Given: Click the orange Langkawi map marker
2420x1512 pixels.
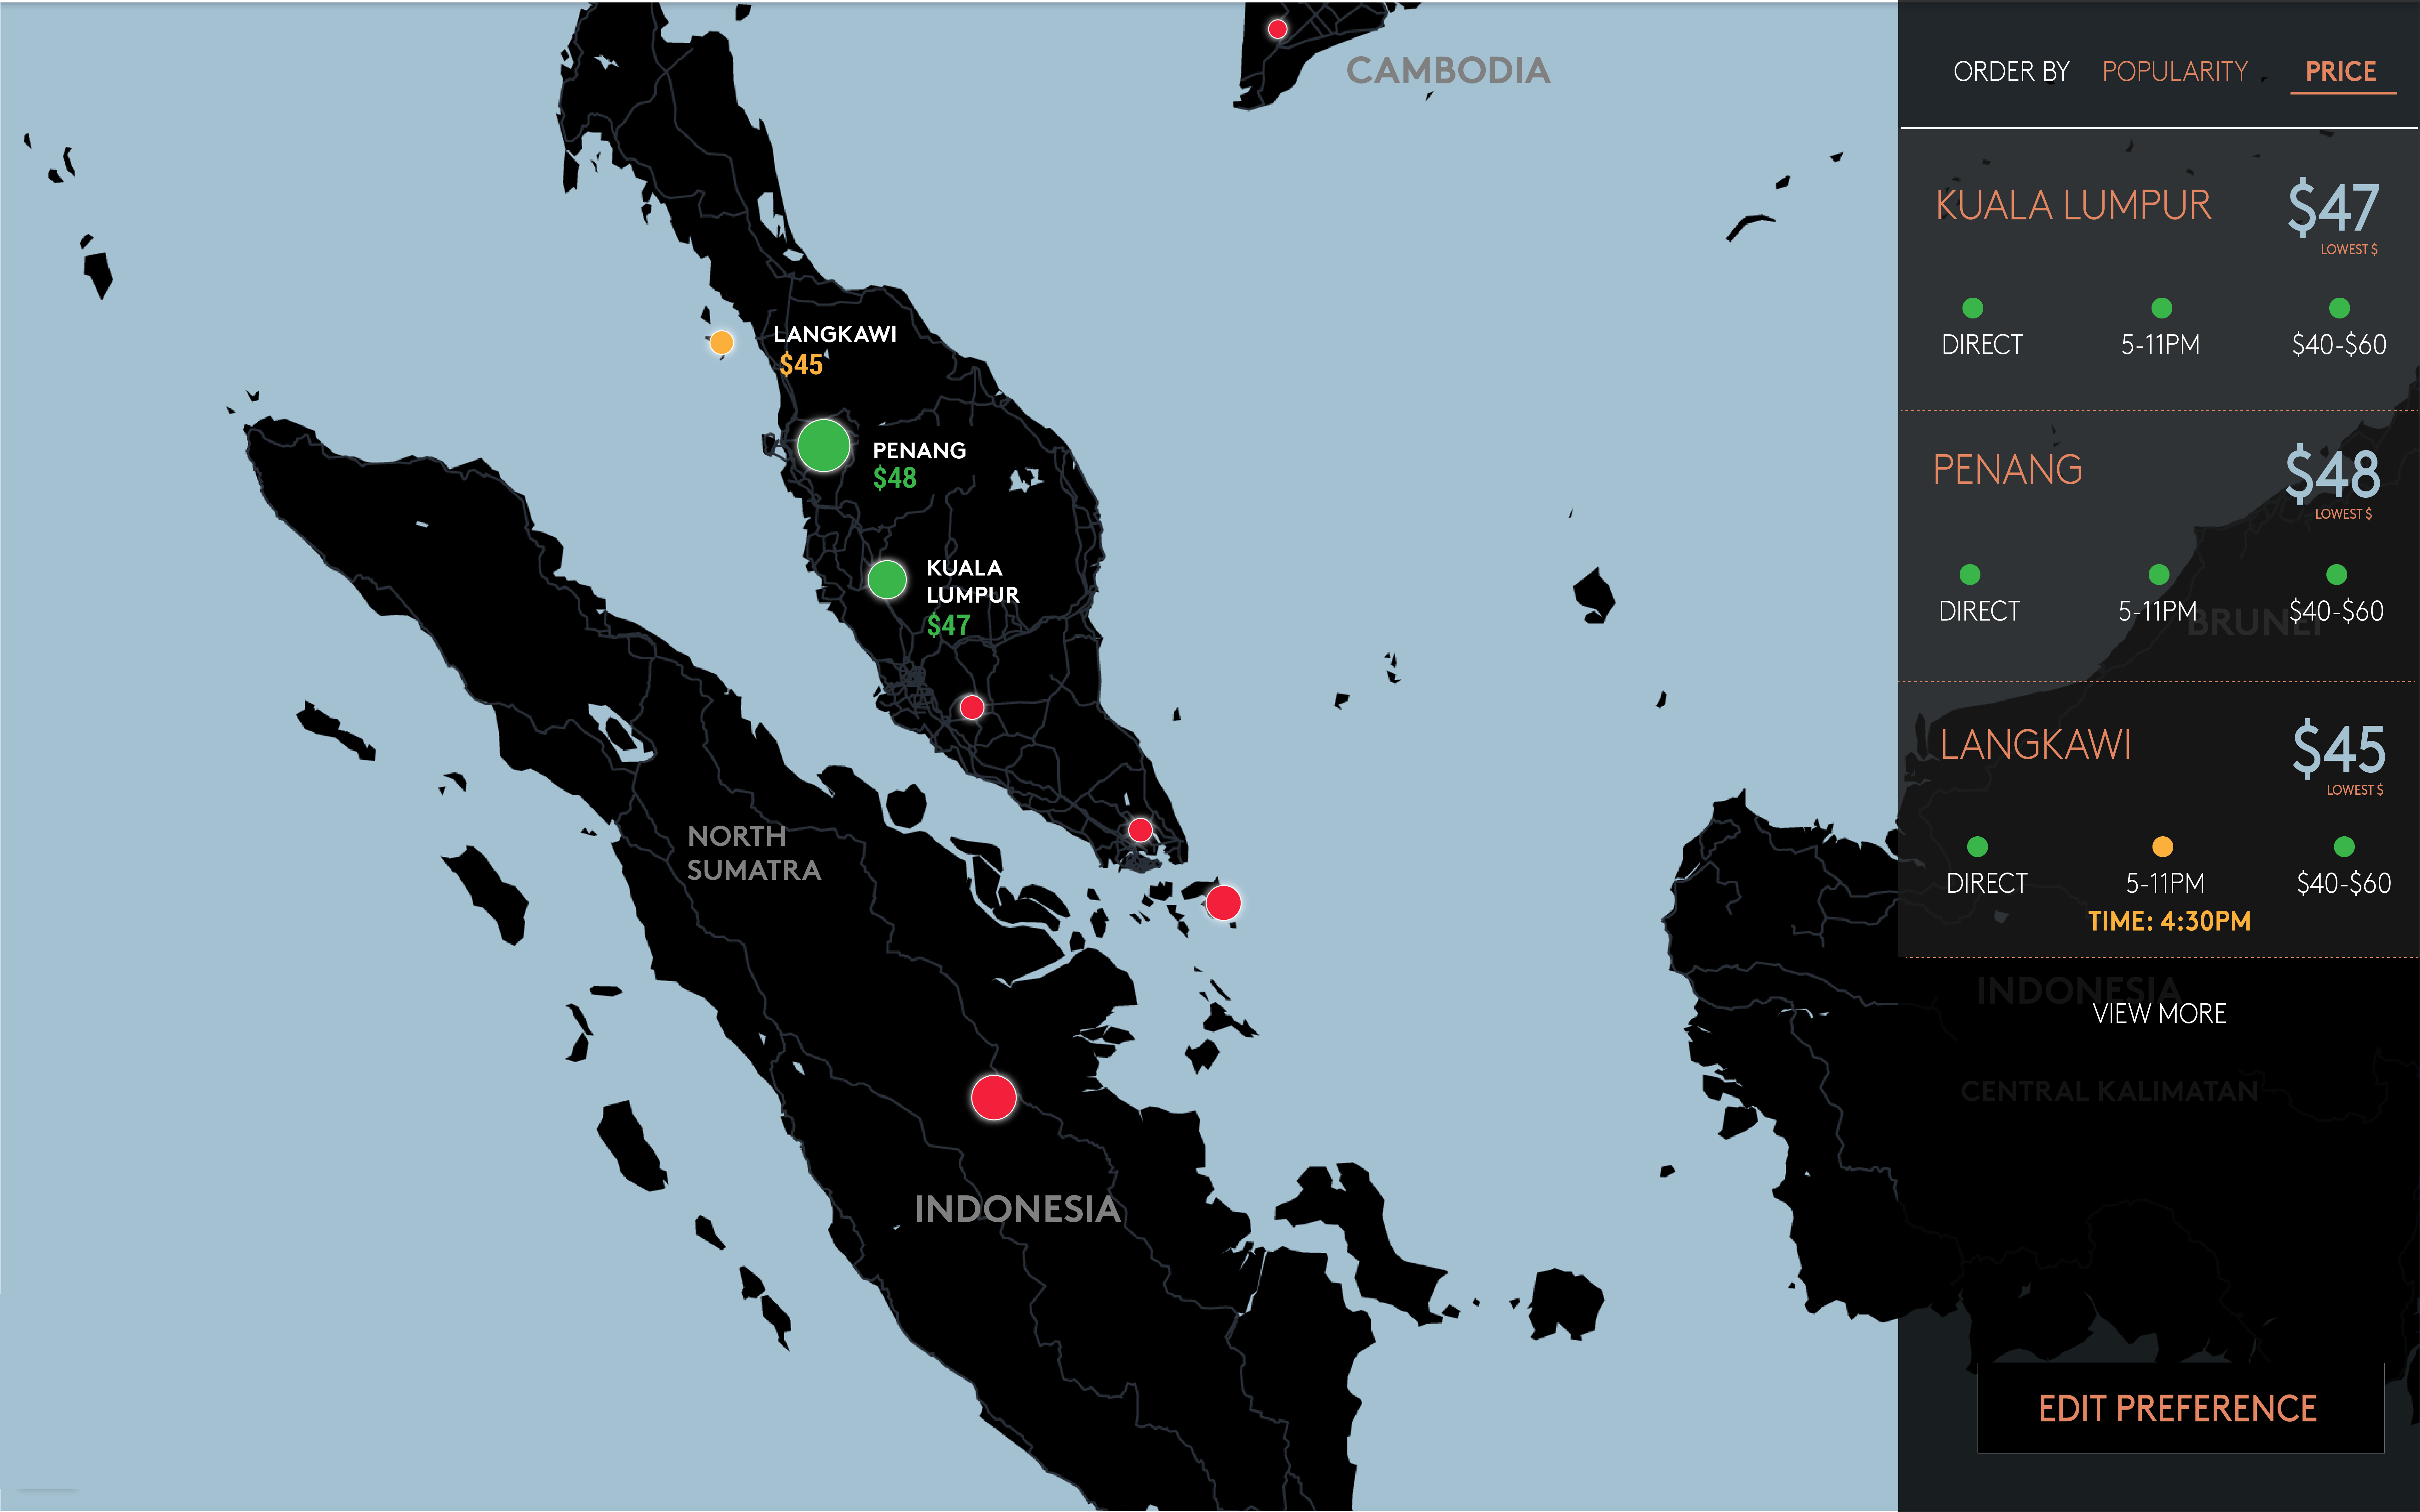Looking at the screenshot, I should coord(721,343).
